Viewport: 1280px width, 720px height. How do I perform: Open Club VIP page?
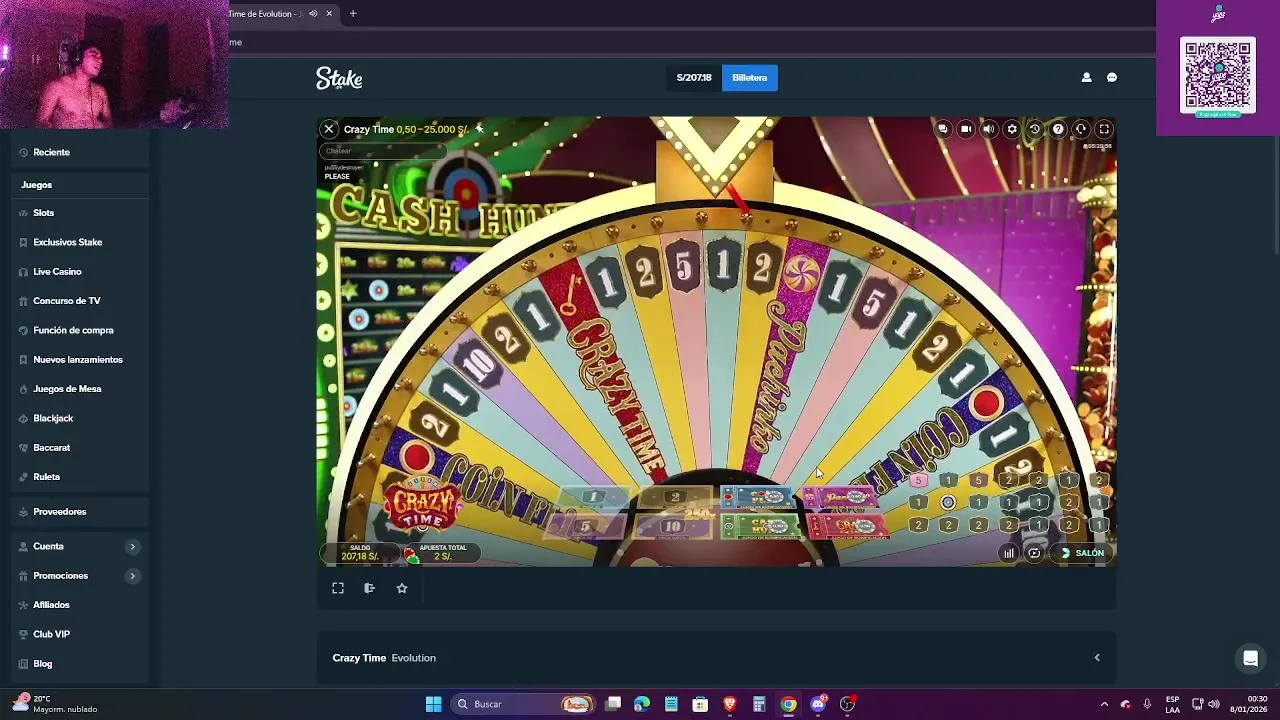pos(51,634)
